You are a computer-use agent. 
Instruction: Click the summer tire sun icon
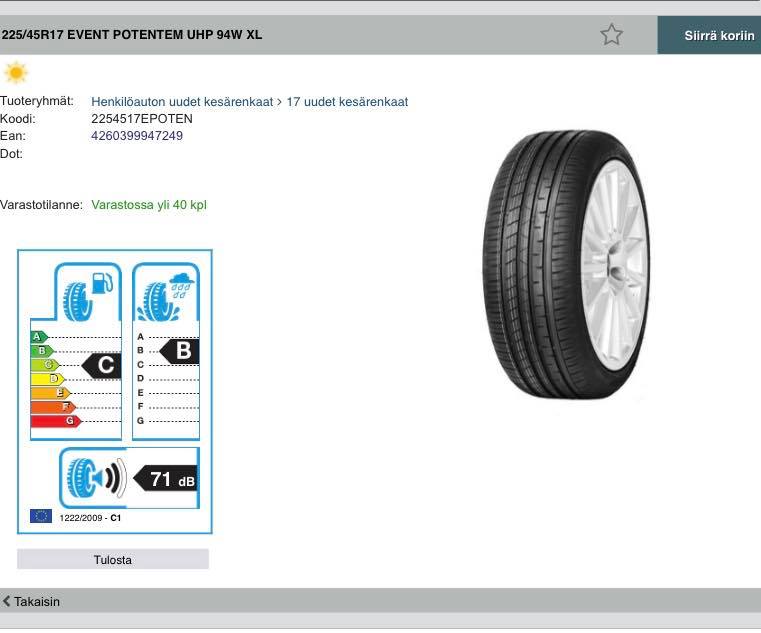[16, 73]
